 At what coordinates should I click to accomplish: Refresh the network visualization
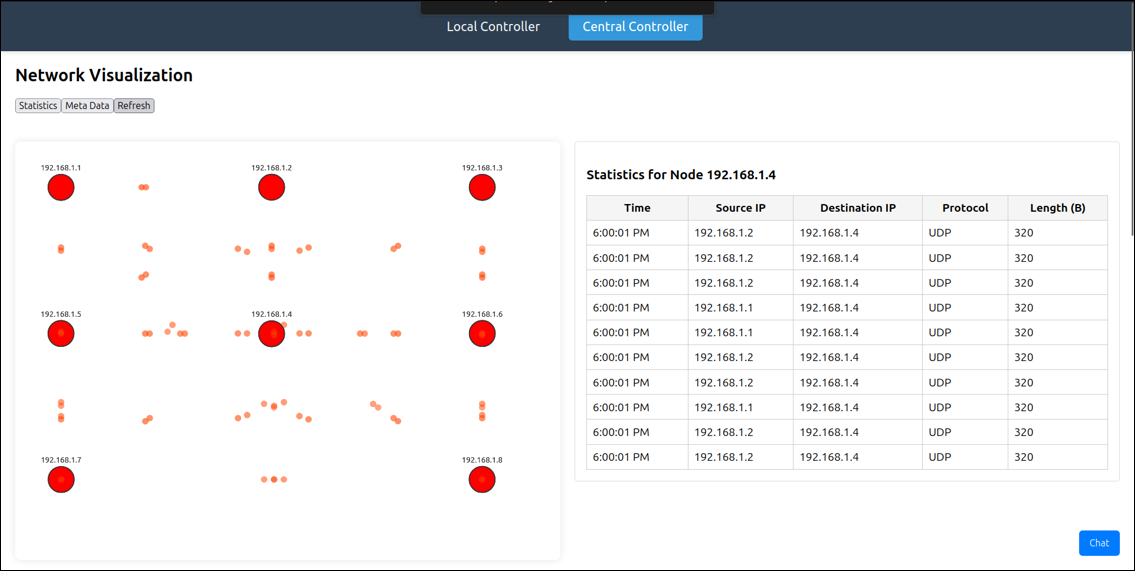(134, 106)
